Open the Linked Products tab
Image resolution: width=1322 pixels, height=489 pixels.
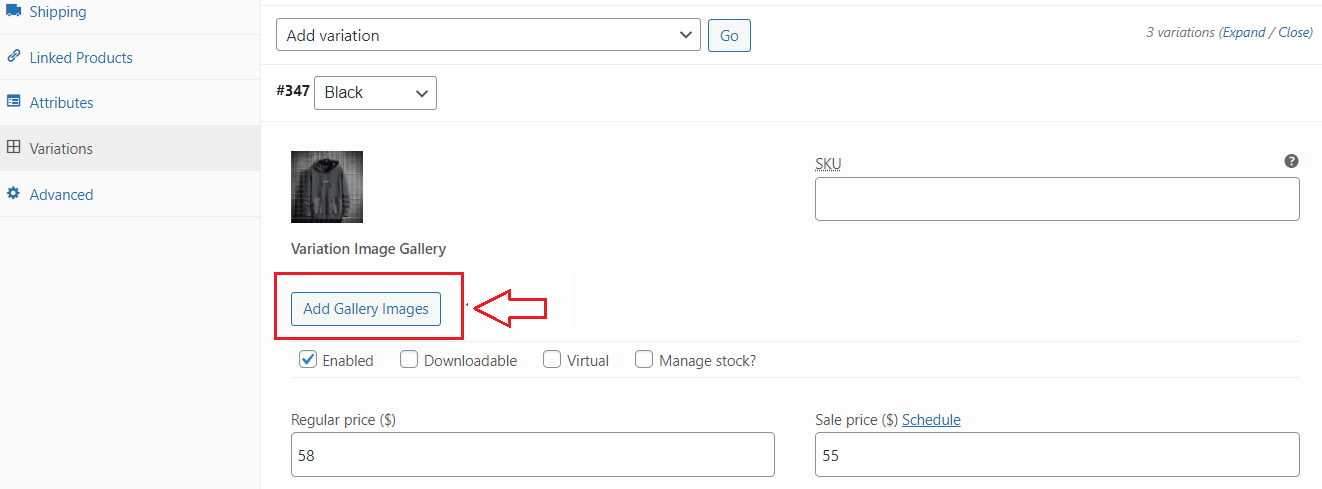(x=81, y=57)
